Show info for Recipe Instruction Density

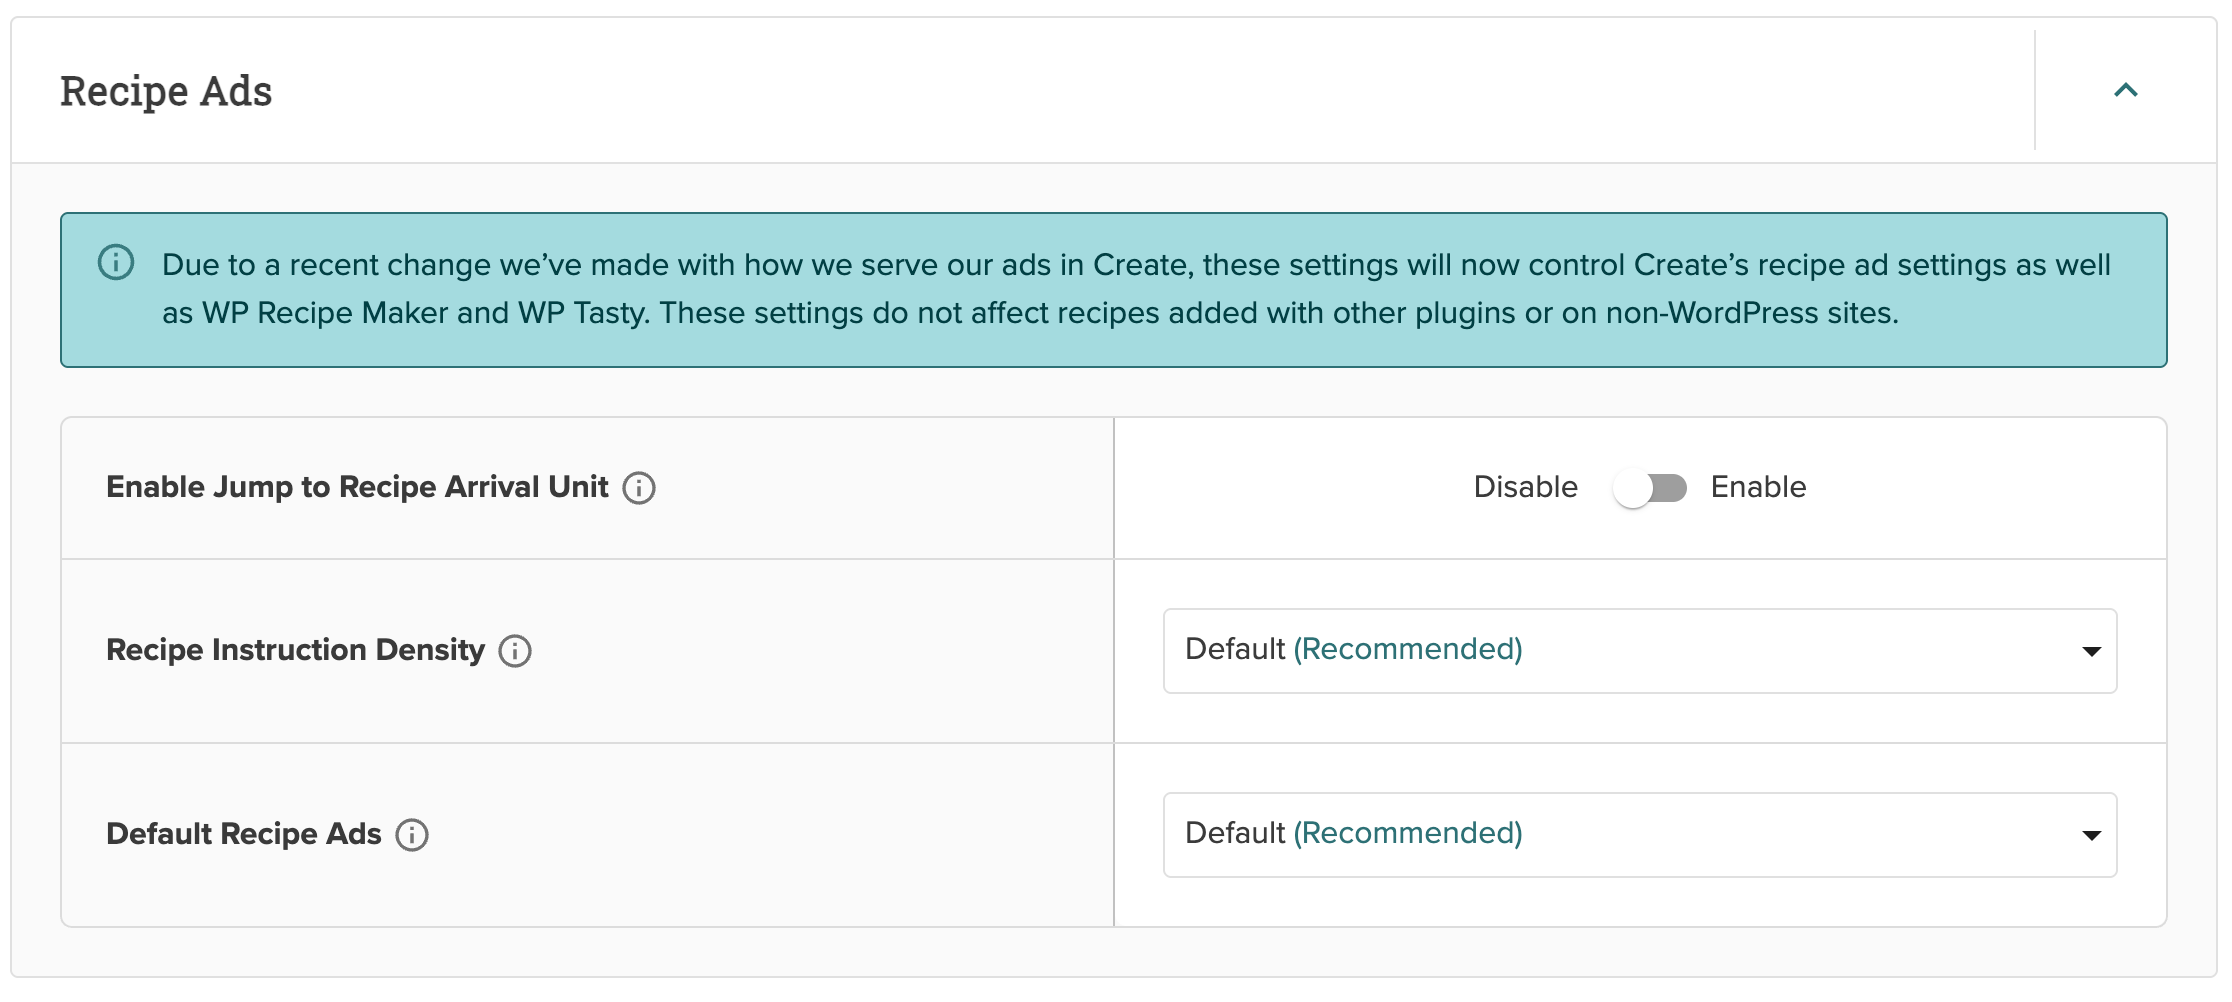tap(515, 651)
